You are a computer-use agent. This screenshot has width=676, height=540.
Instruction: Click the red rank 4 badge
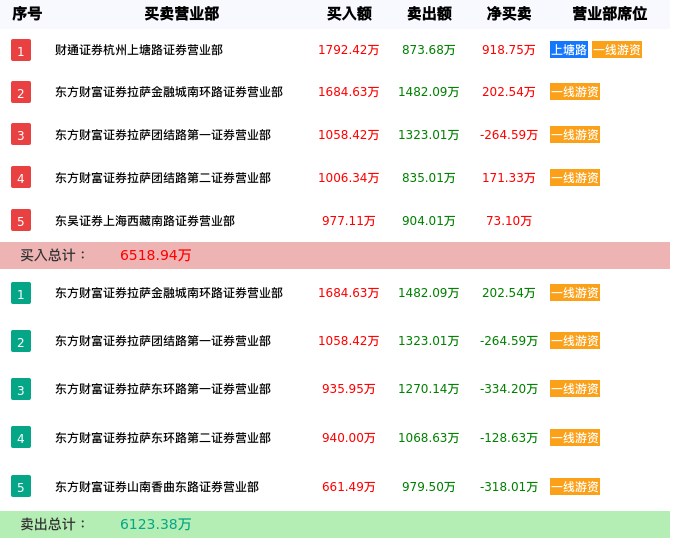pos(21,178)
